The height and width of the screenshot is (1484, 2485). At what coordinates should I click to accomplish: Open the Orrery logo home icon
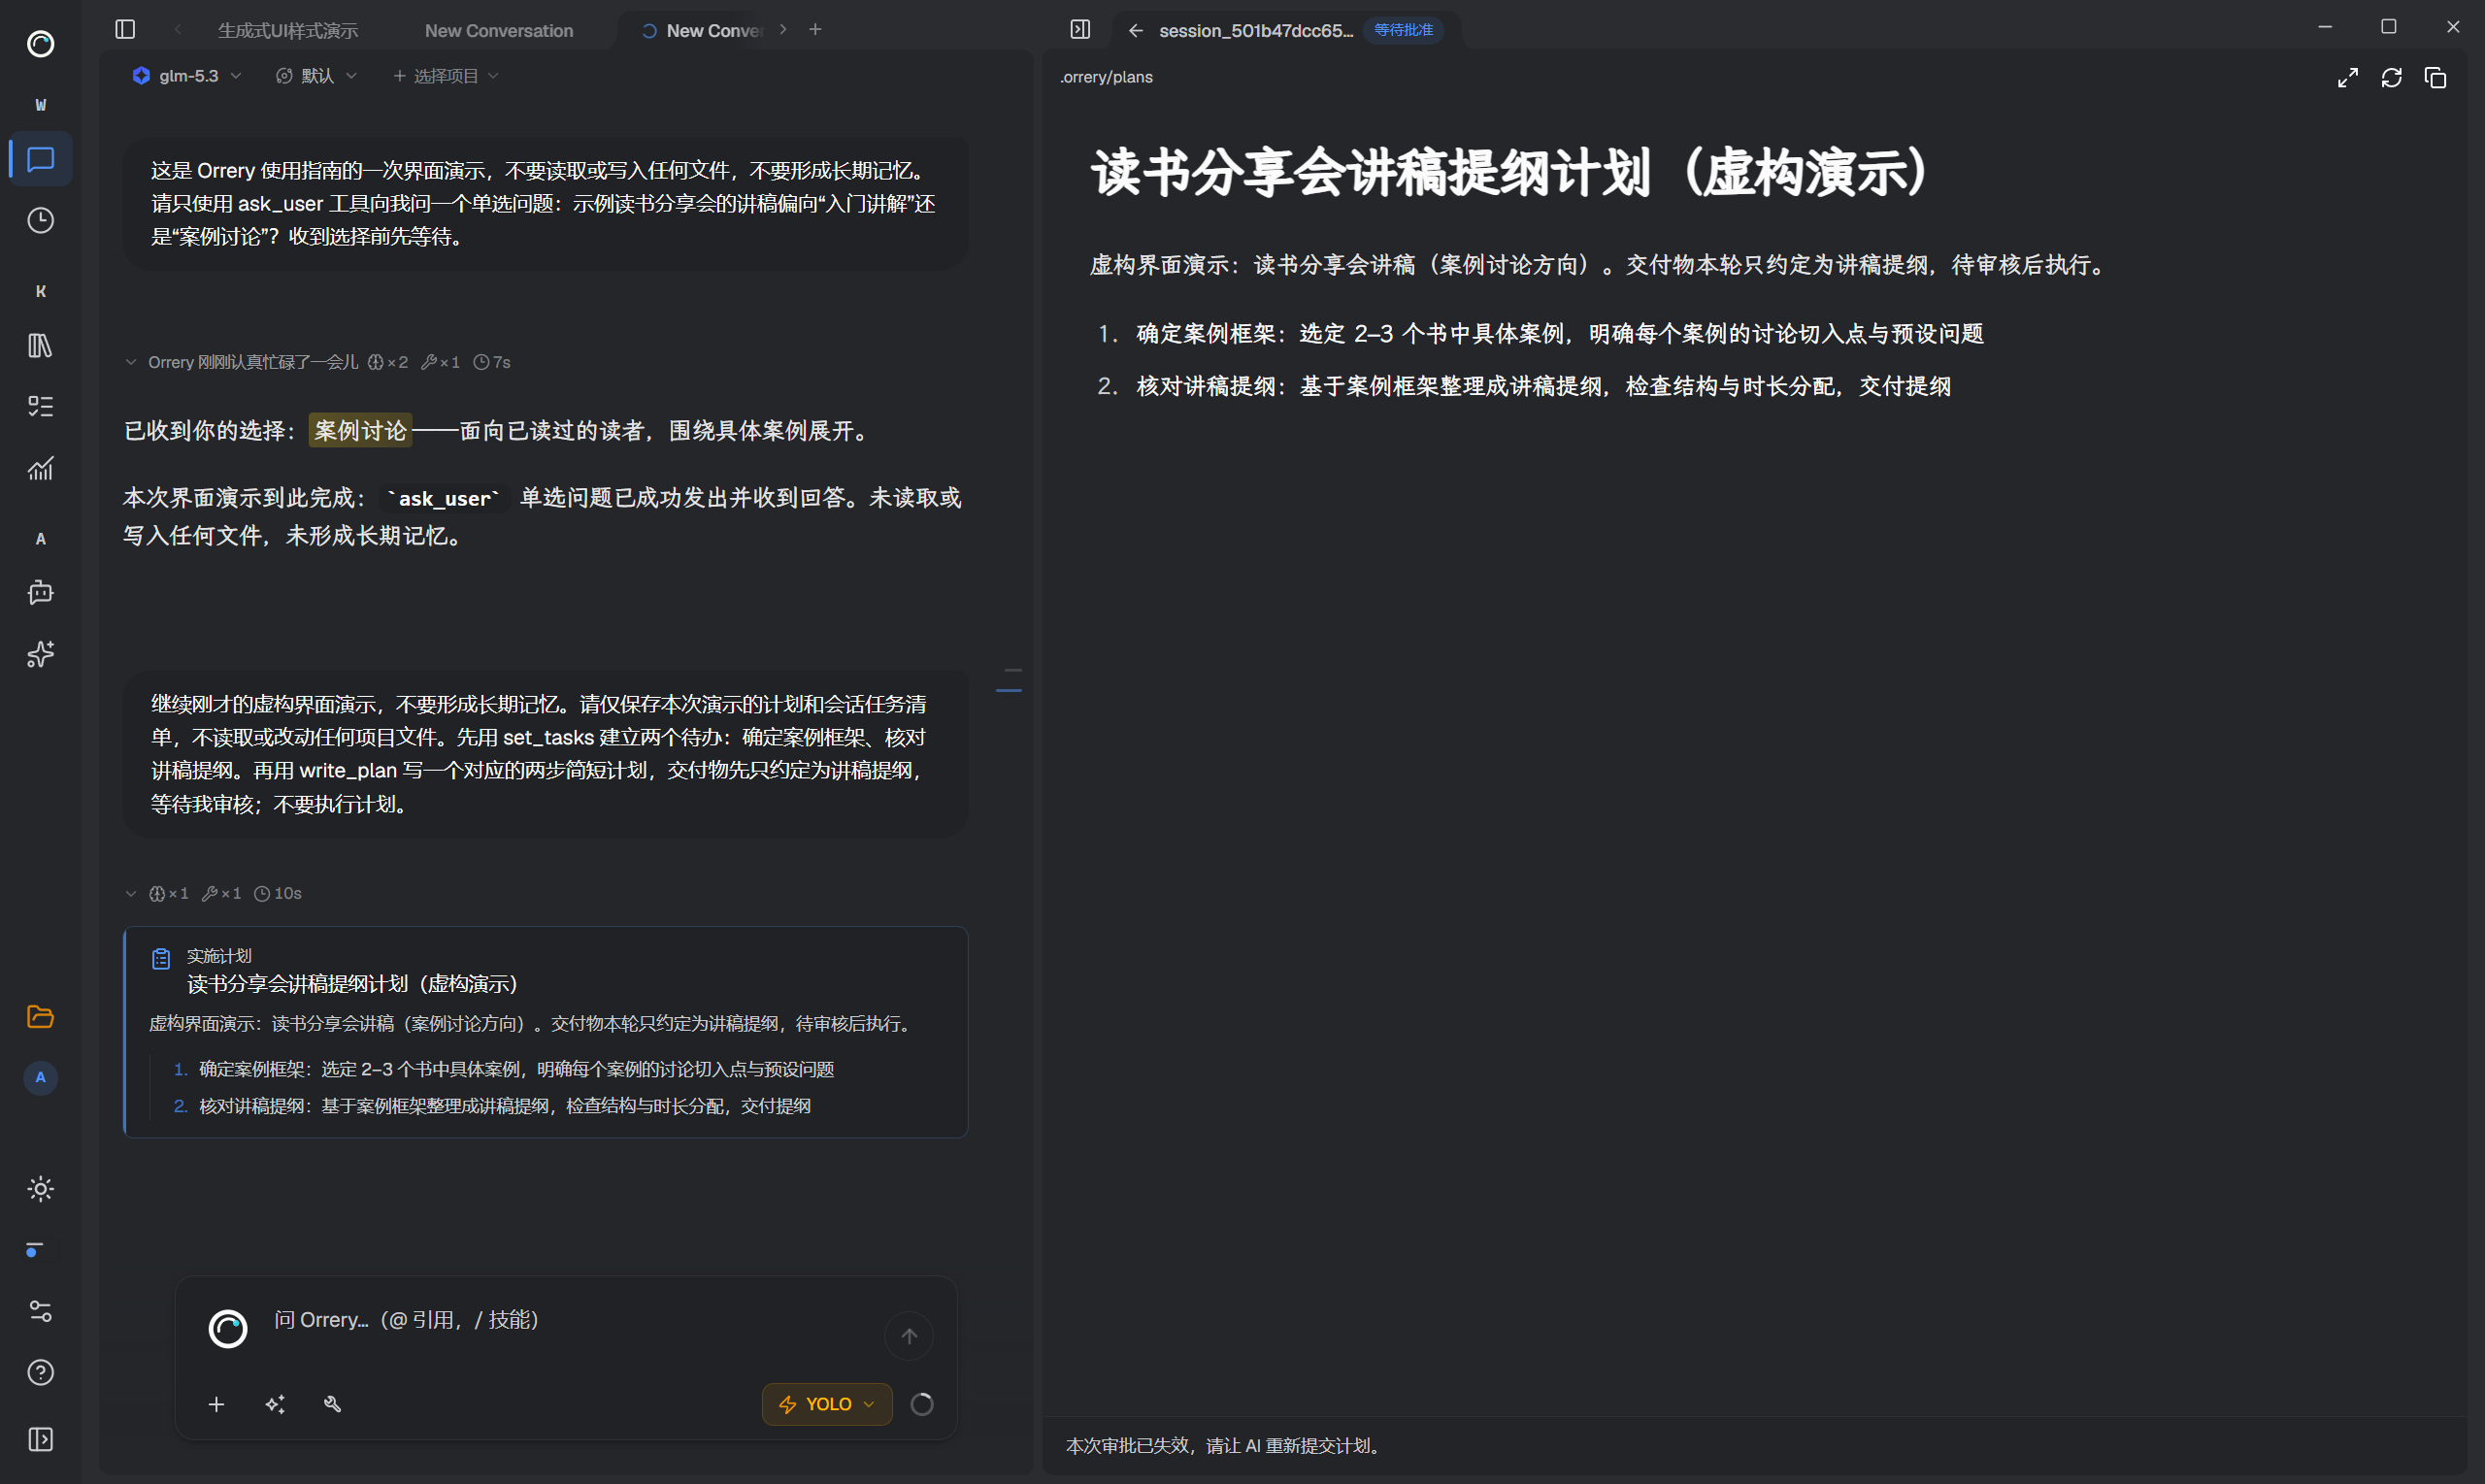40,44
